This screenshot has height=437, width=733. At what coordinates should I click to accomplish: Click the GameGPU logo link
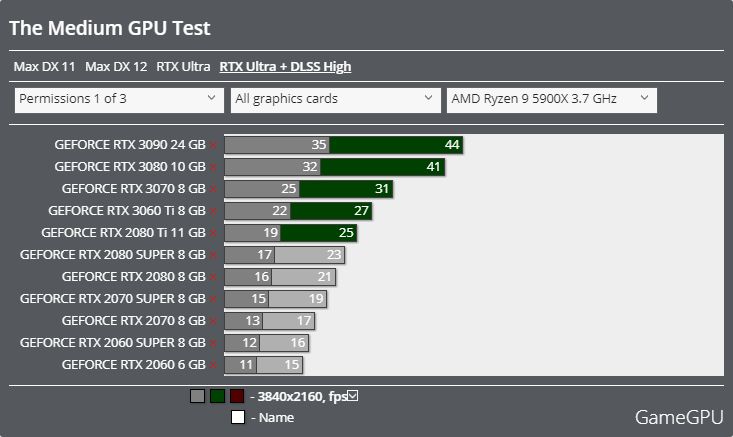(677, 416)
